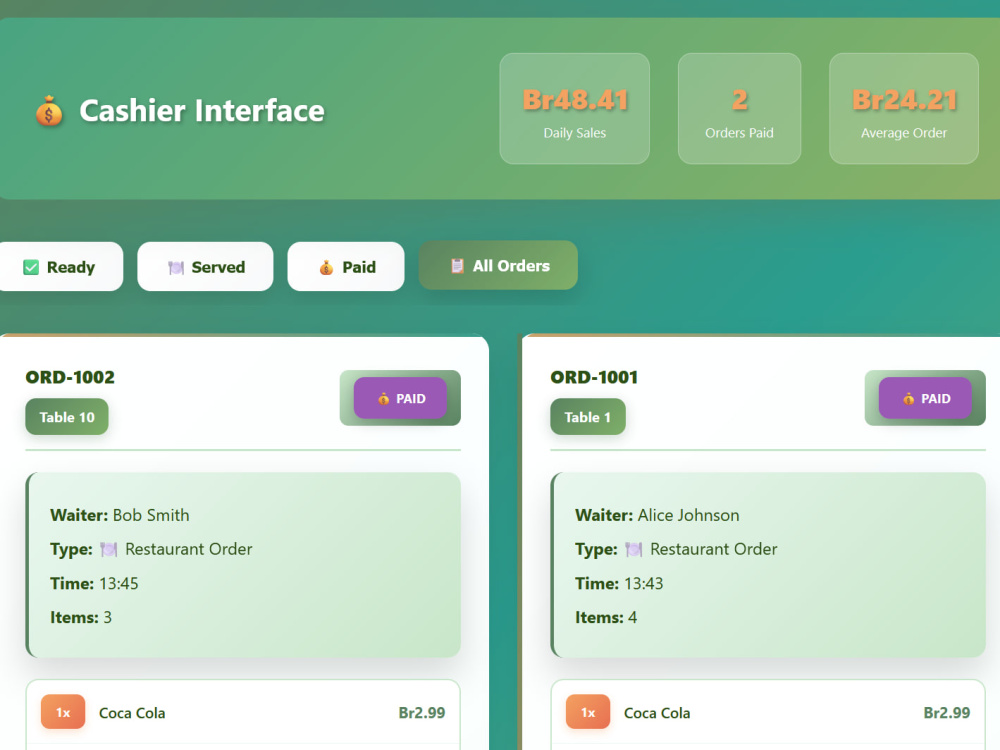Click the clipboard icon on All Orders
Image resolution: width=1000 pixels, height=750 pixels.
click(457, 265)
